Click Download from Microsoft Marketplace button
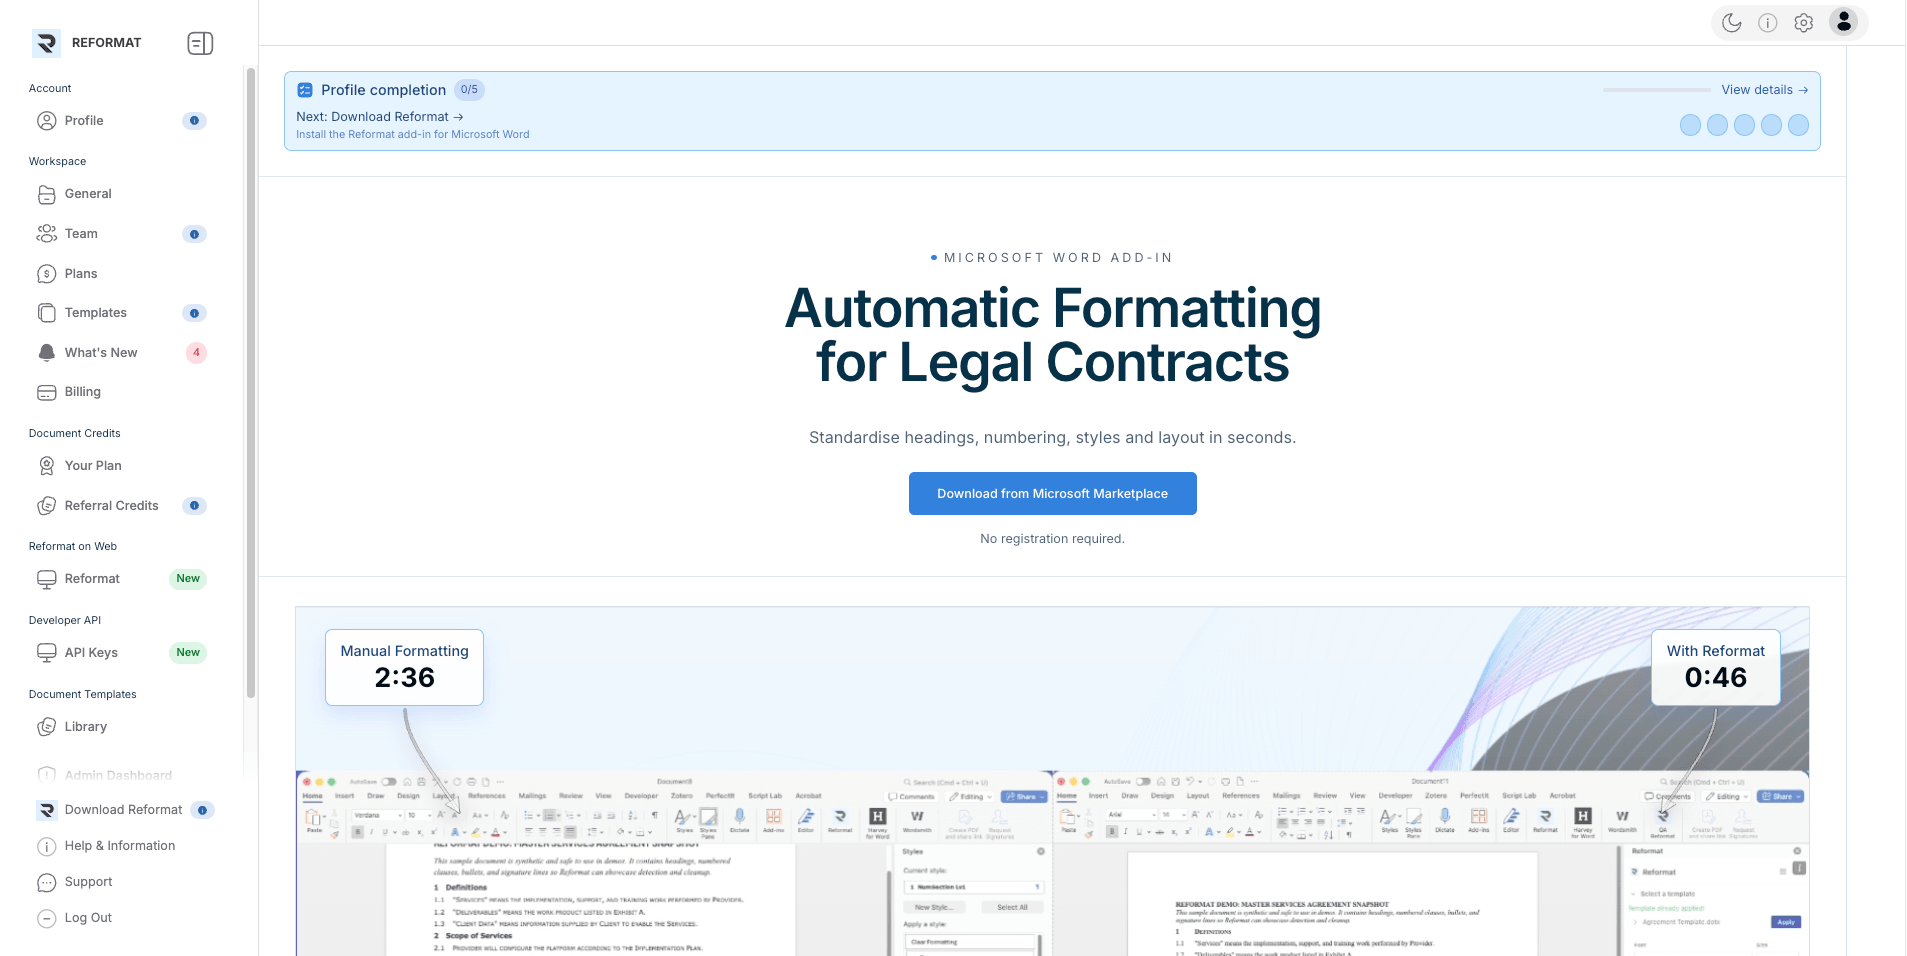1907x956 pixels. pos(1052,494)
